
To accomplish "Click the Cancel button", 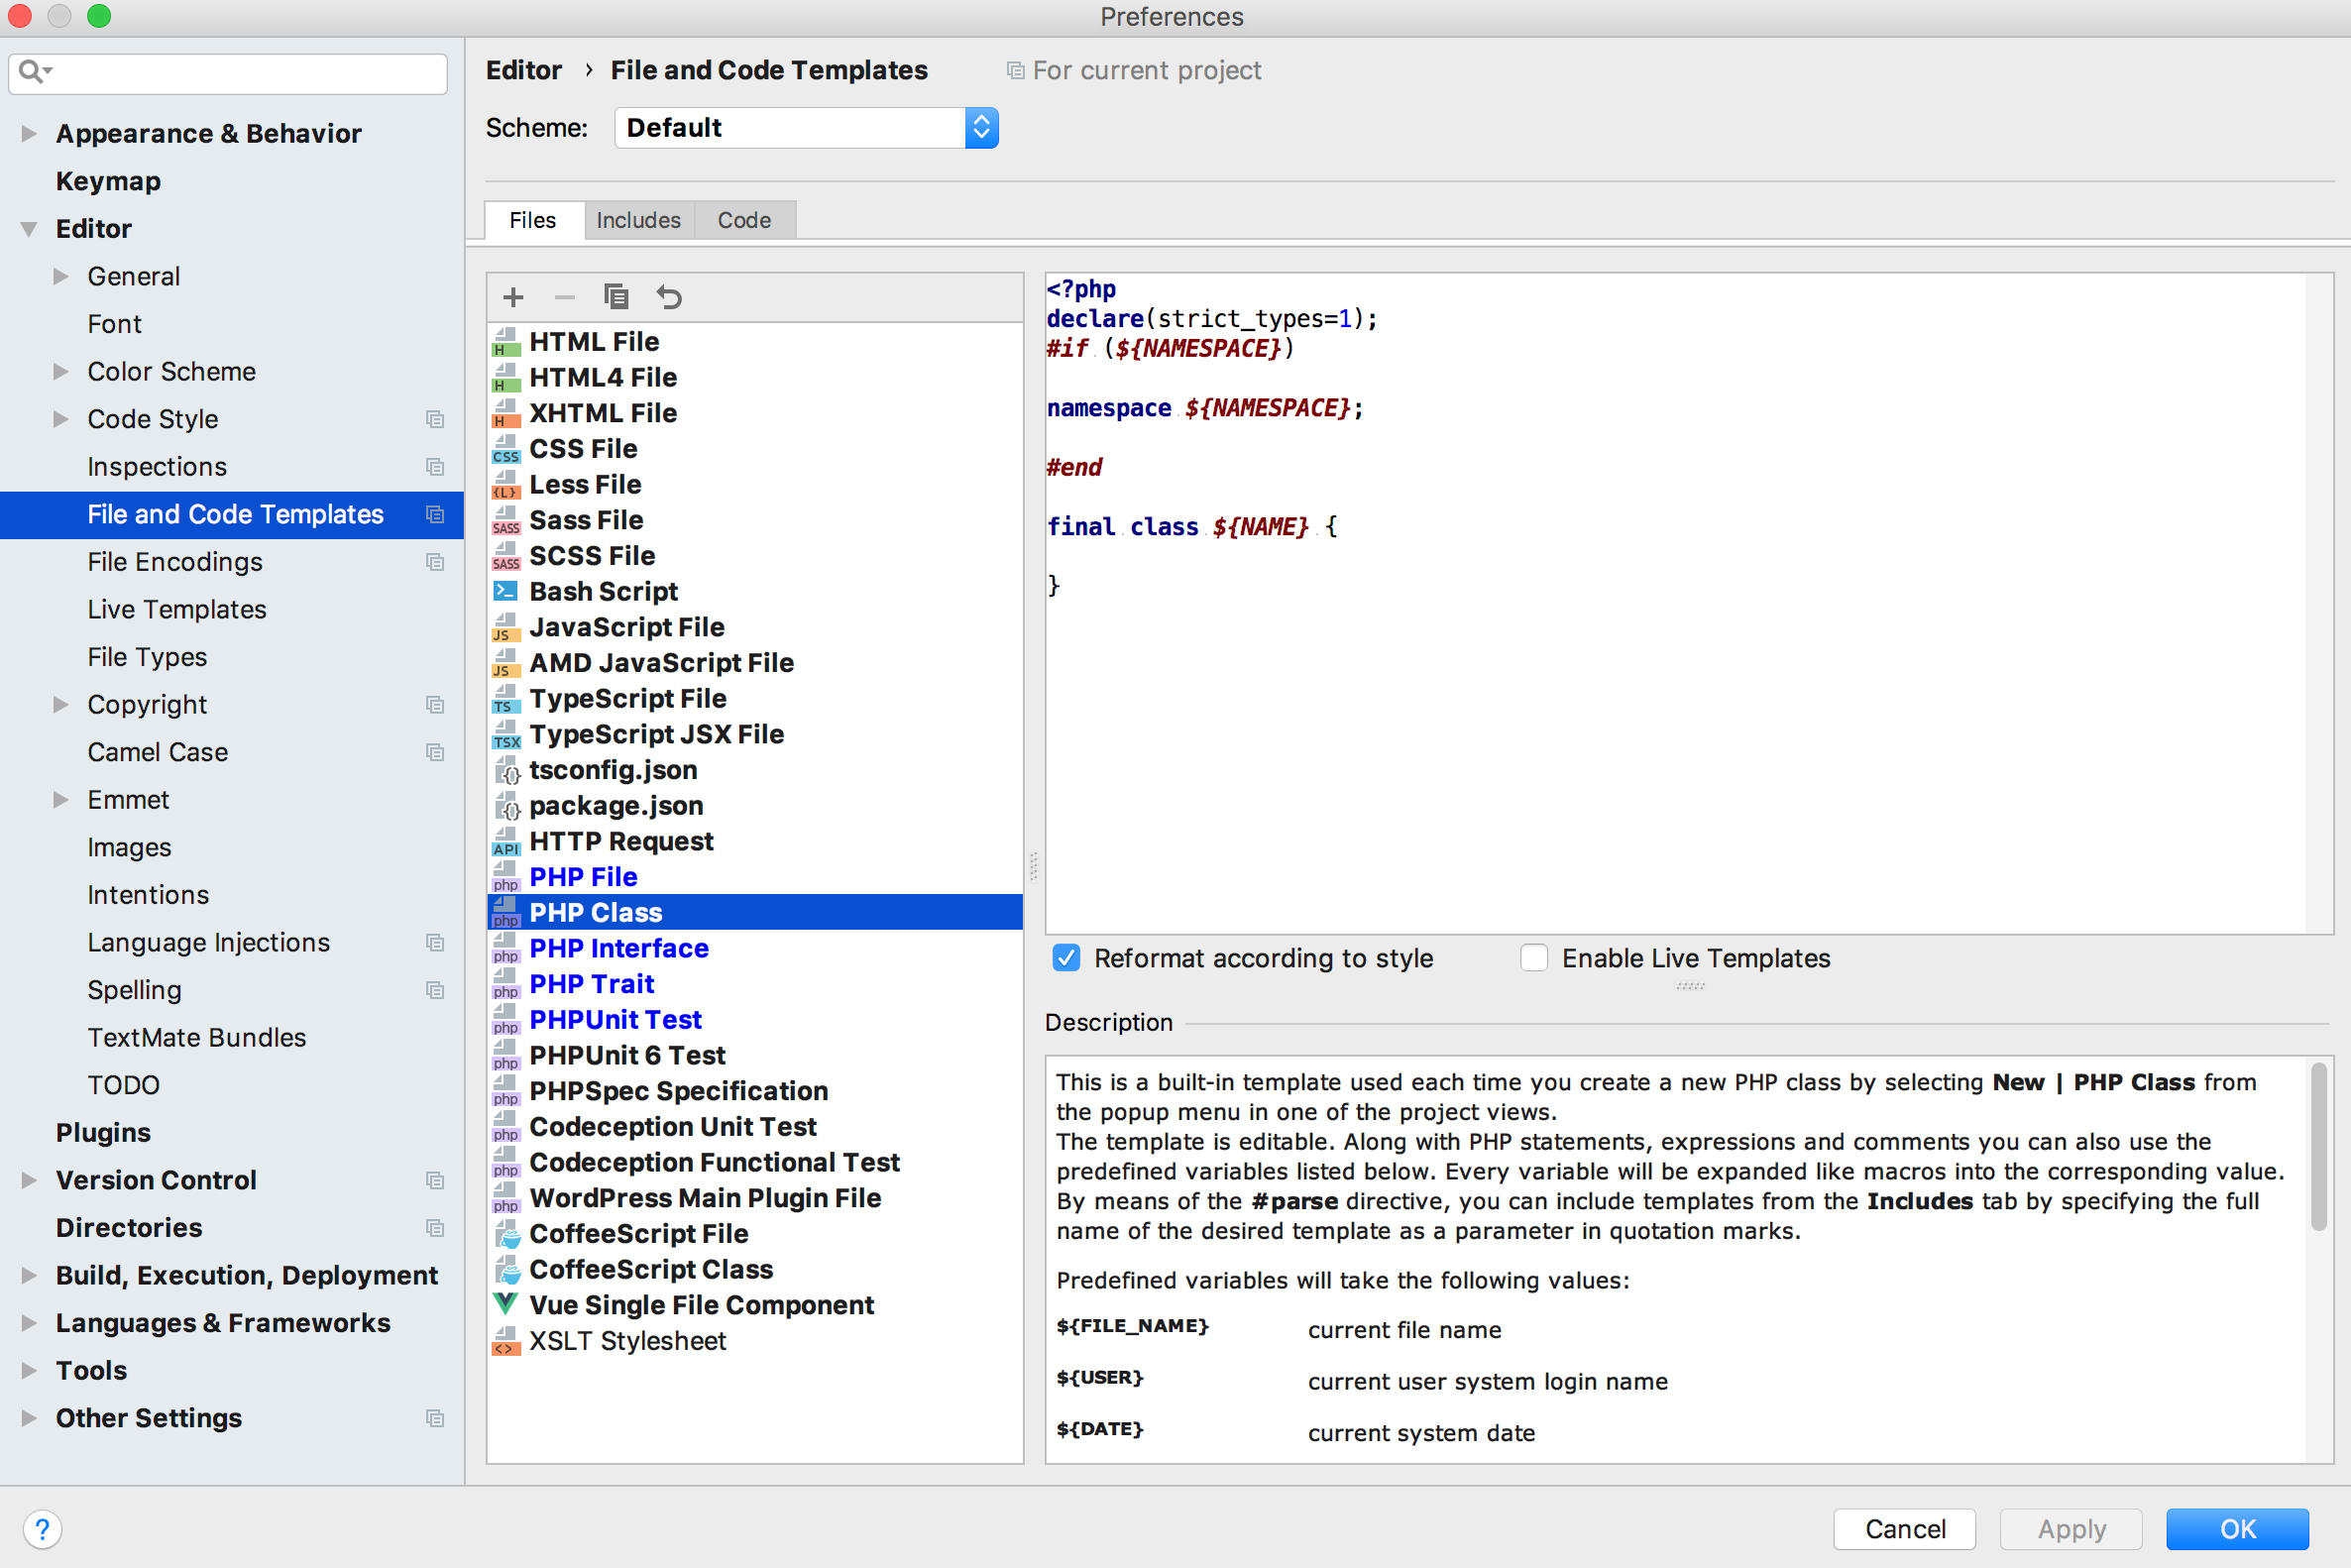I will pos(1904,1529).
